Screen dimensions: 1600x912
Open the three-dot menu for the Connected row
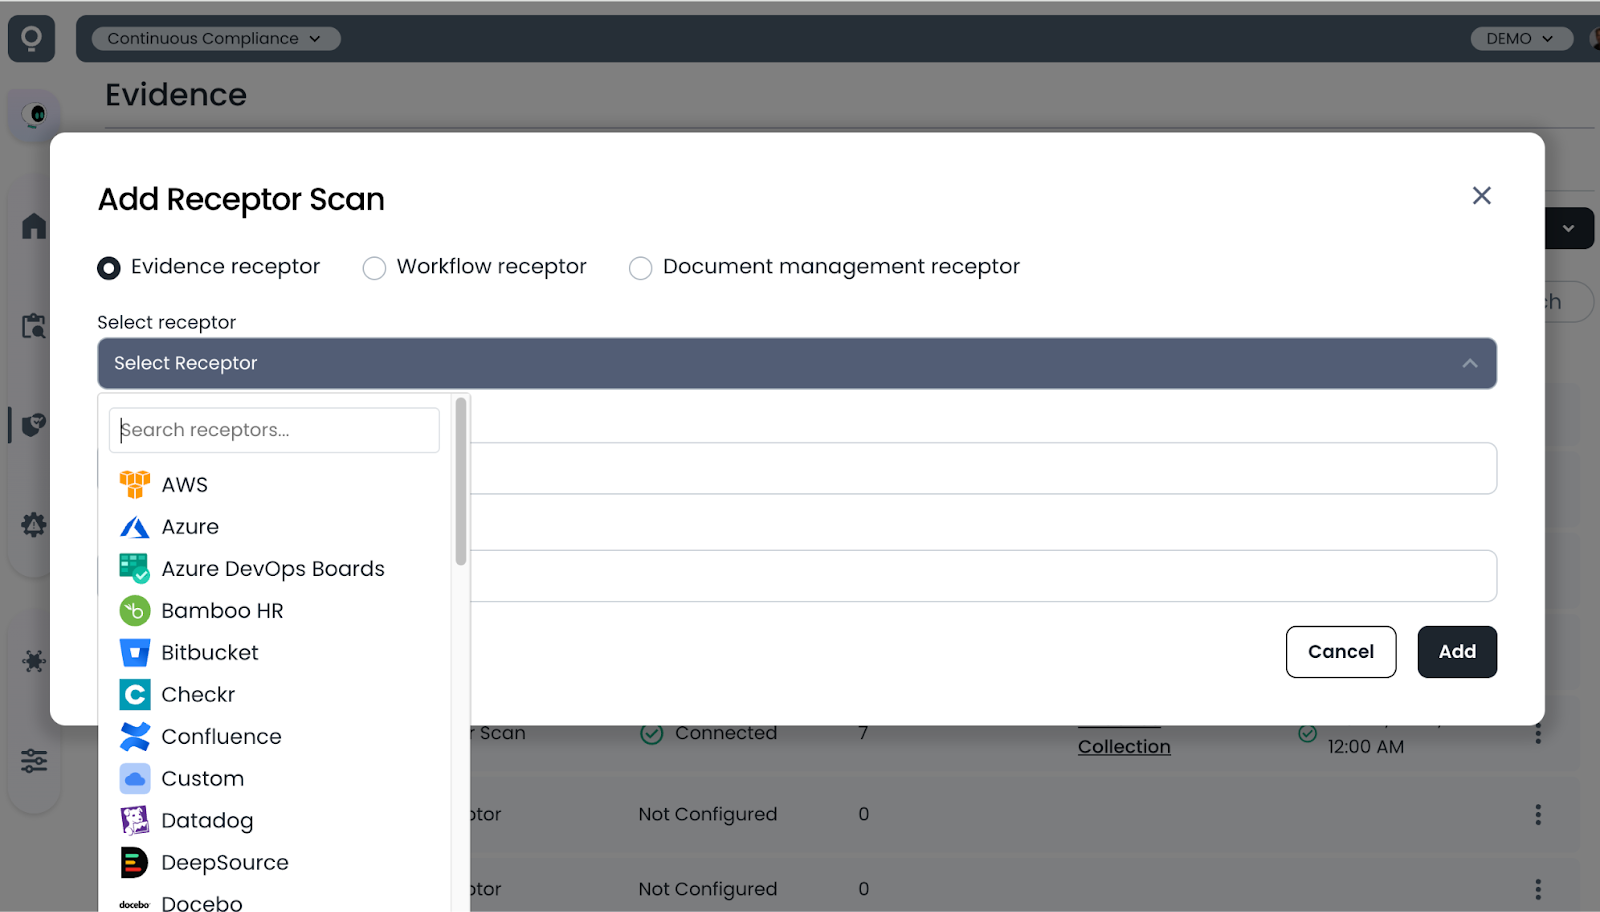click(1538, 735)
